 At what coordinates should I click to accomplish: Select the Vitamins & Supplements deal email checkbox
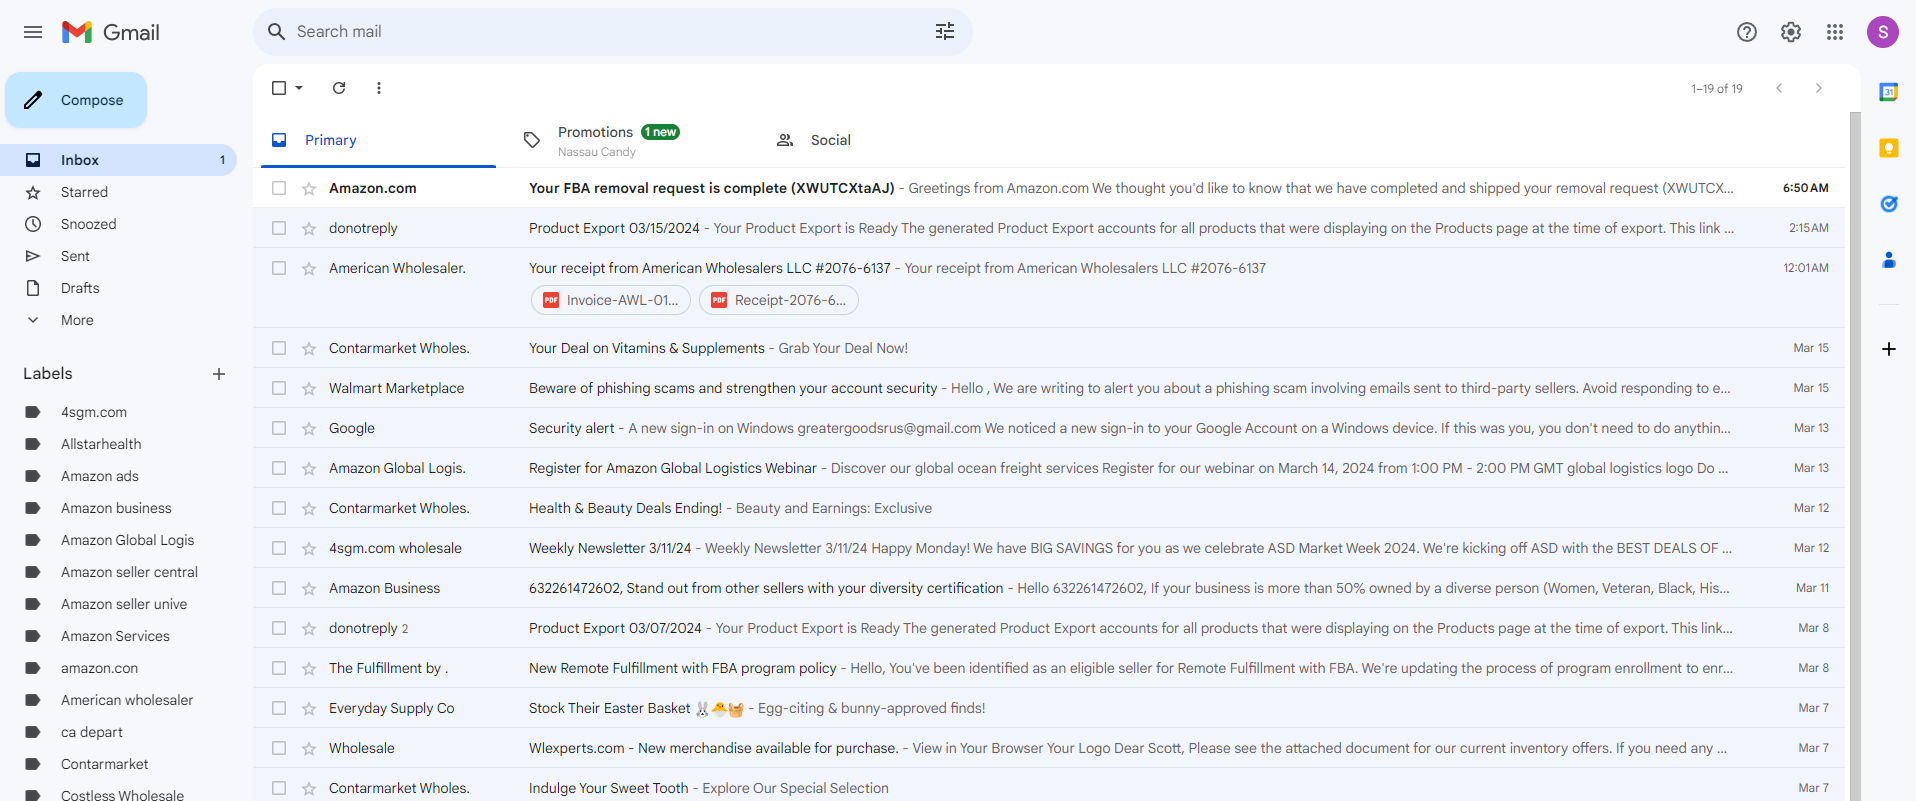279,348
